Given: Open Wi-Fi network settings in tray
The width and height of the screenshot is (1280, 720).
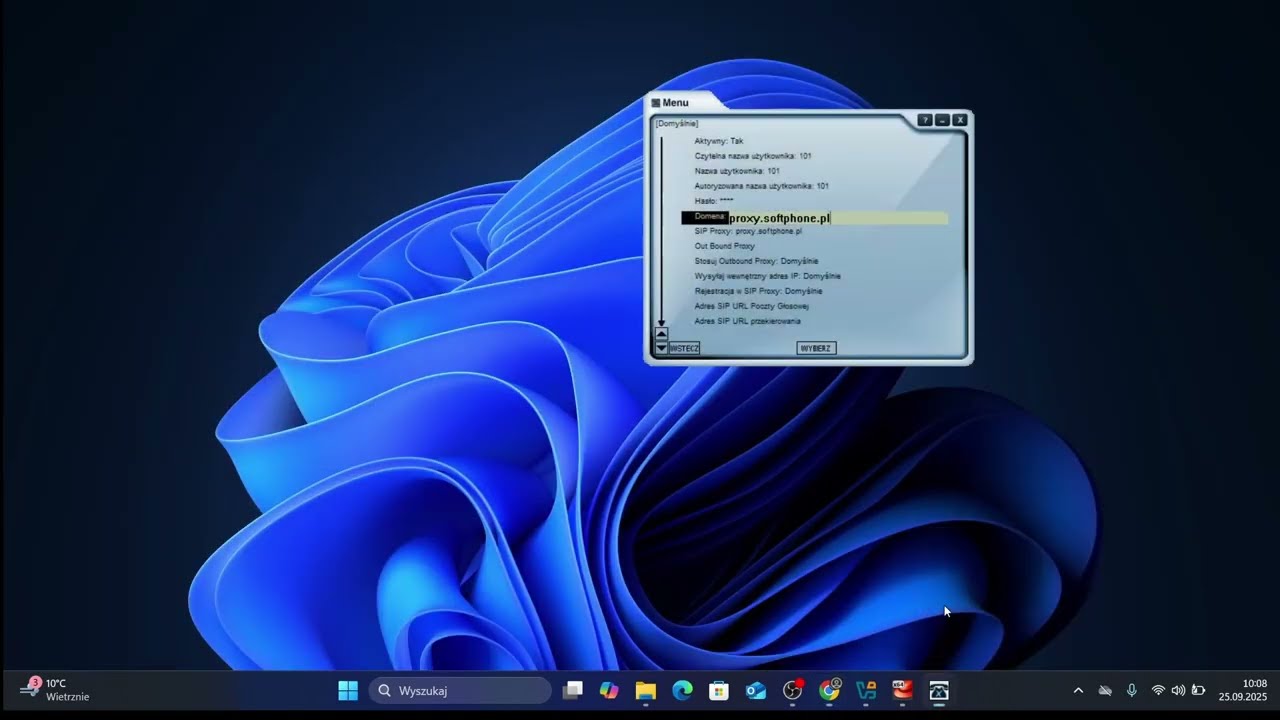Looking at the screenshot, I should click(x=1158, y=690).
